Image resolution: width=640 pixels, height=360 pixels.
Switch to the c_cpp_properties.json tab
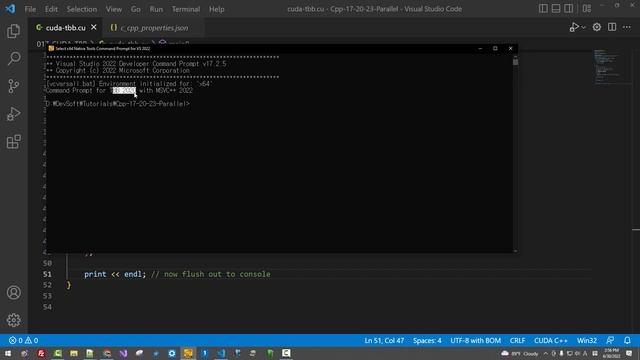(x=154, y=28)
